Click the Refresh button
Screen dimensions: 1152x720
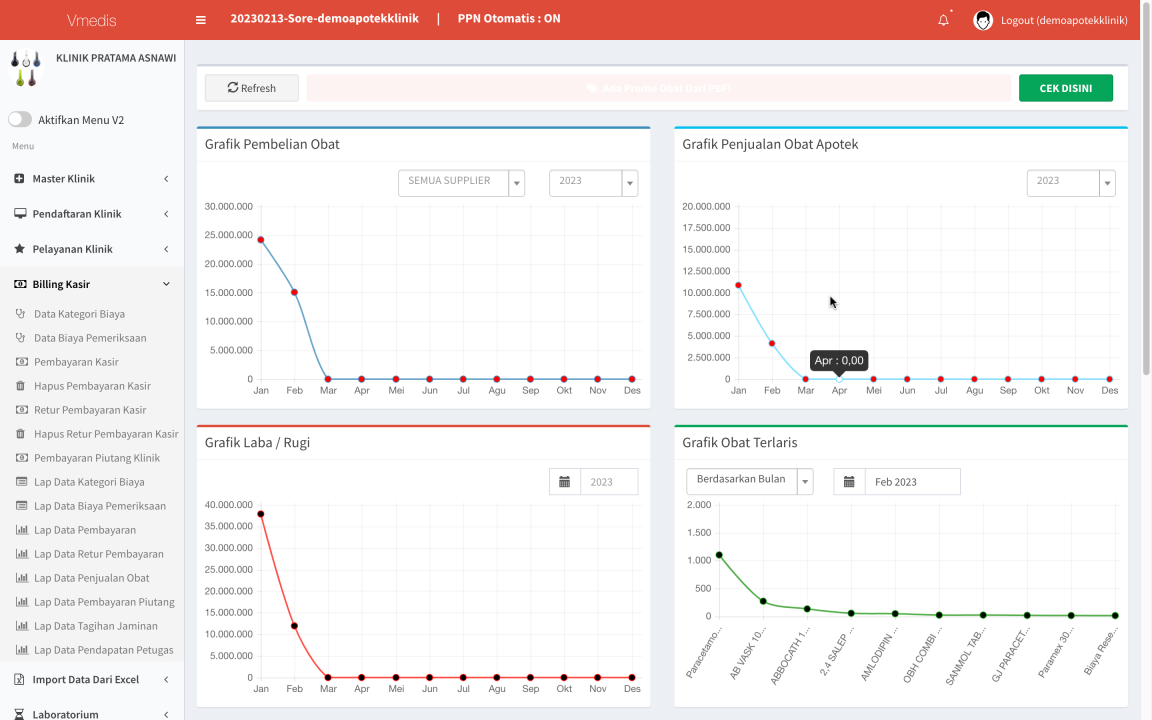[x=251, y=88]
